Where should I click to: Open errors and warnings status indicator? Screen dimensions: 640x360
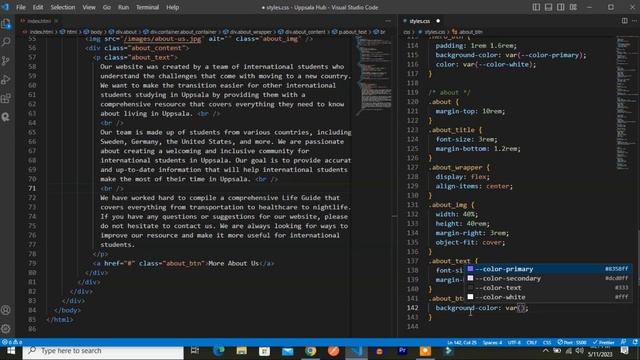click(12, 342)
